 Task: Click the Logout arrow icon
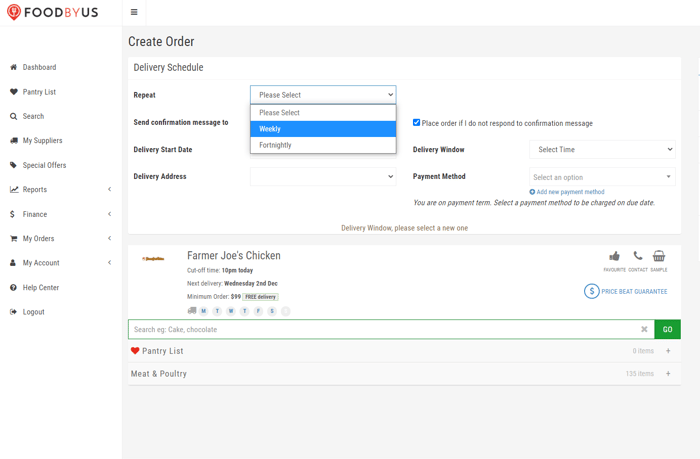coord(13,312)
